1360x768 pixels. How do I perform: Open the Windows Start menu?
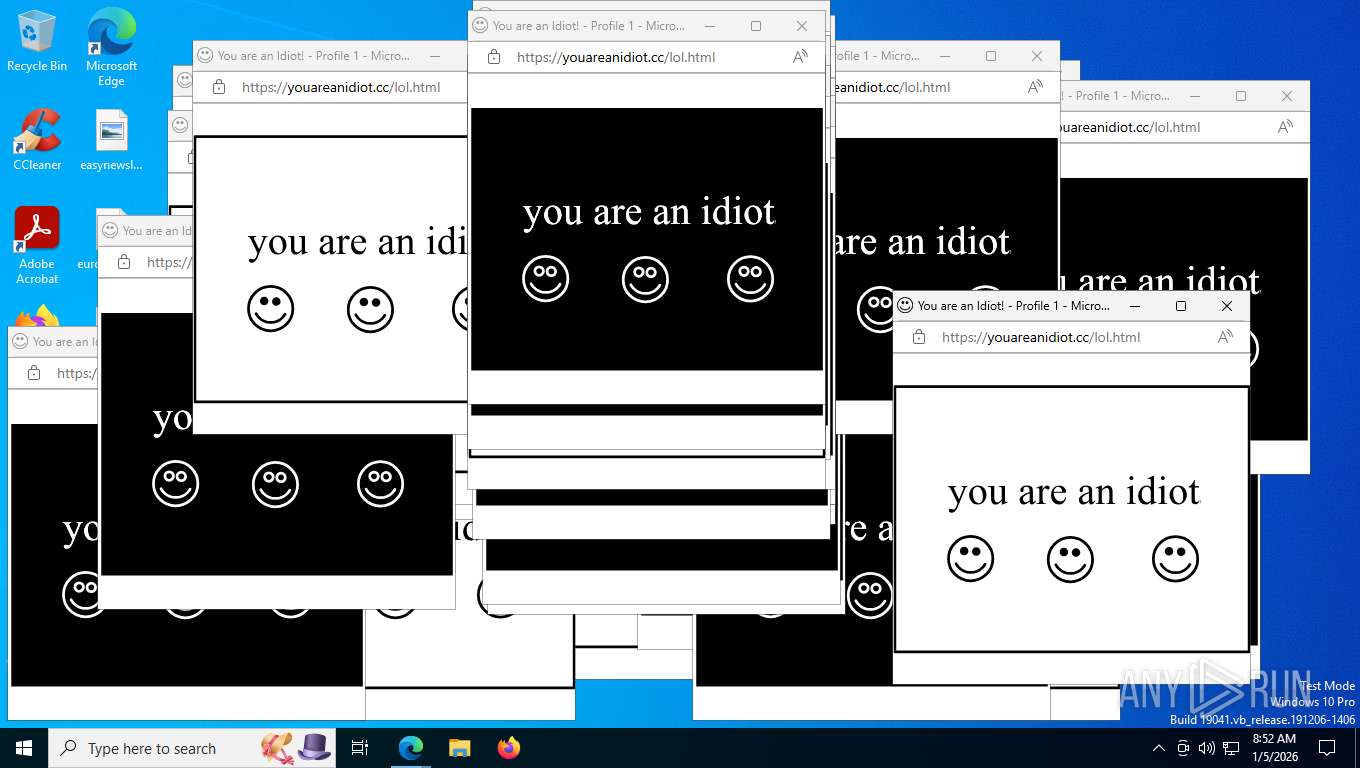click(23, 748)
